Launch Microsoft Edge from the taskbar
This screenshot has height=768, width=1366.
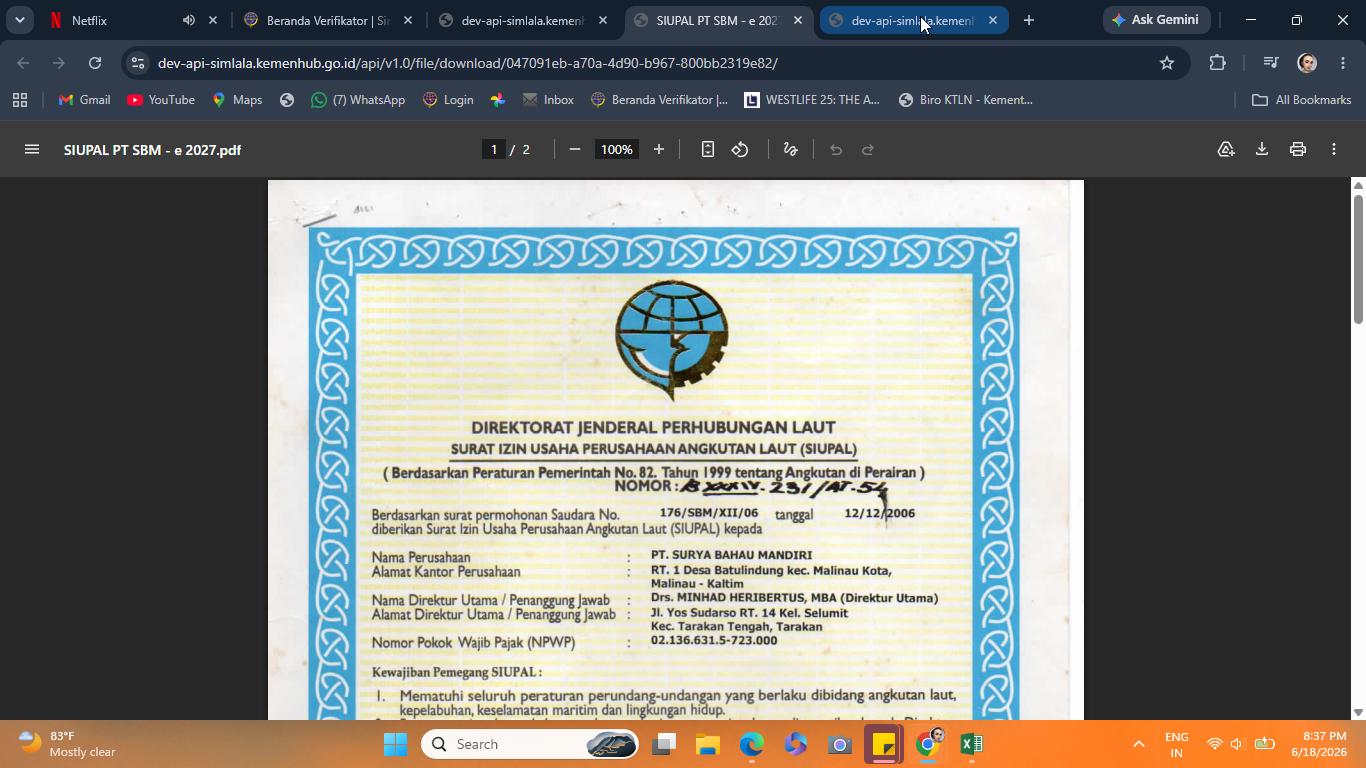click(752, 744)
